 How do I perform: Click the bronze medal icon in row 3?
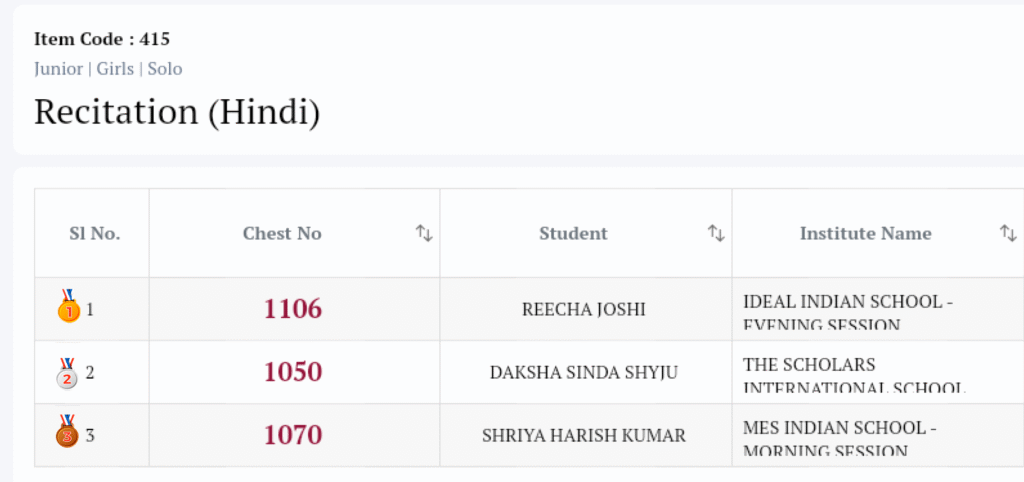[x=68, y=433]
